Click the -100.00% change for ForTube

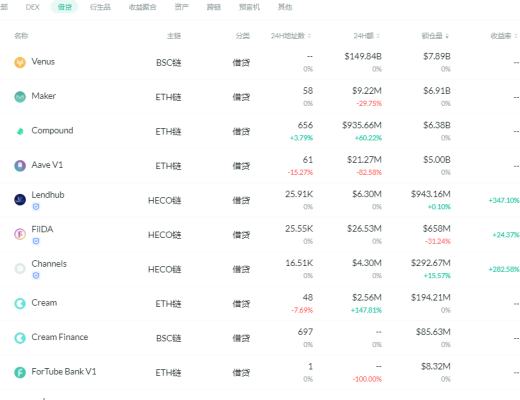367,379
